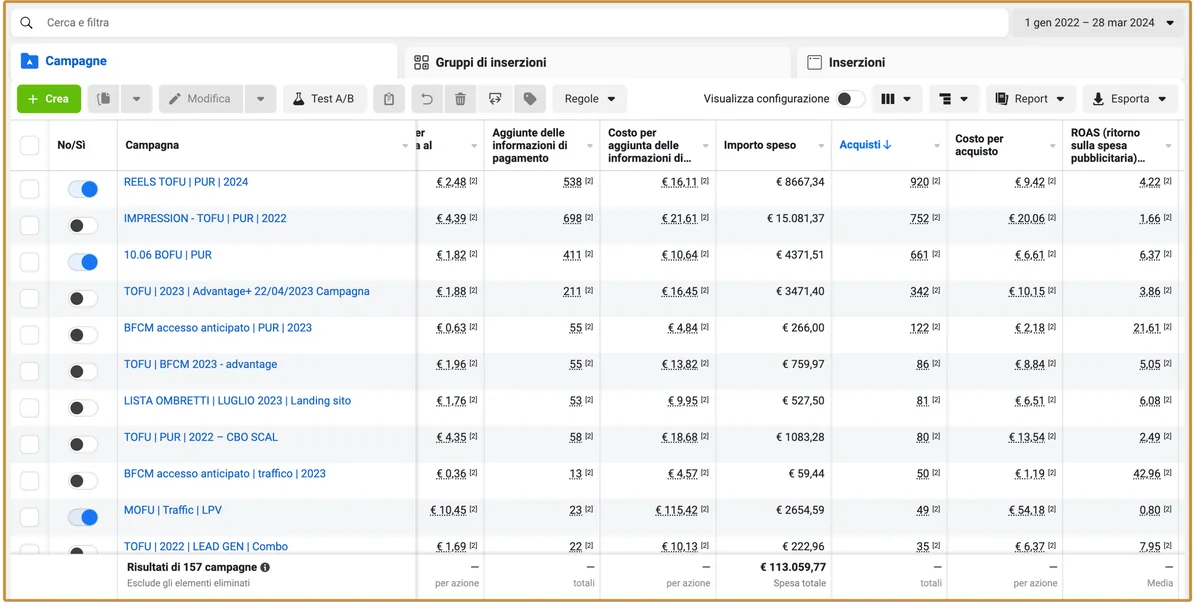The height and width of the screenshot is (602, 1195).
Task: Turn off the 10.06 BOFU | PUR campaign switch
Action: pos(83,262)
